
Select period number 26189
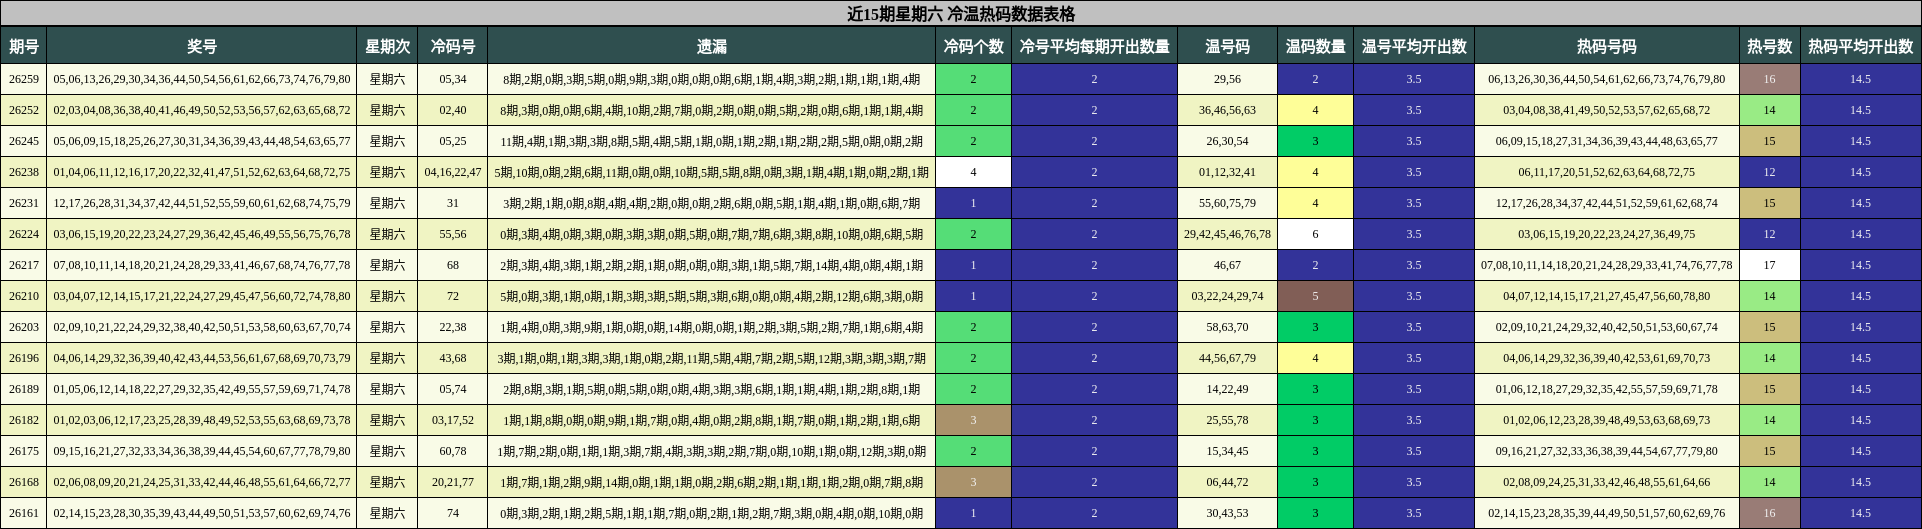click(24, 389)
